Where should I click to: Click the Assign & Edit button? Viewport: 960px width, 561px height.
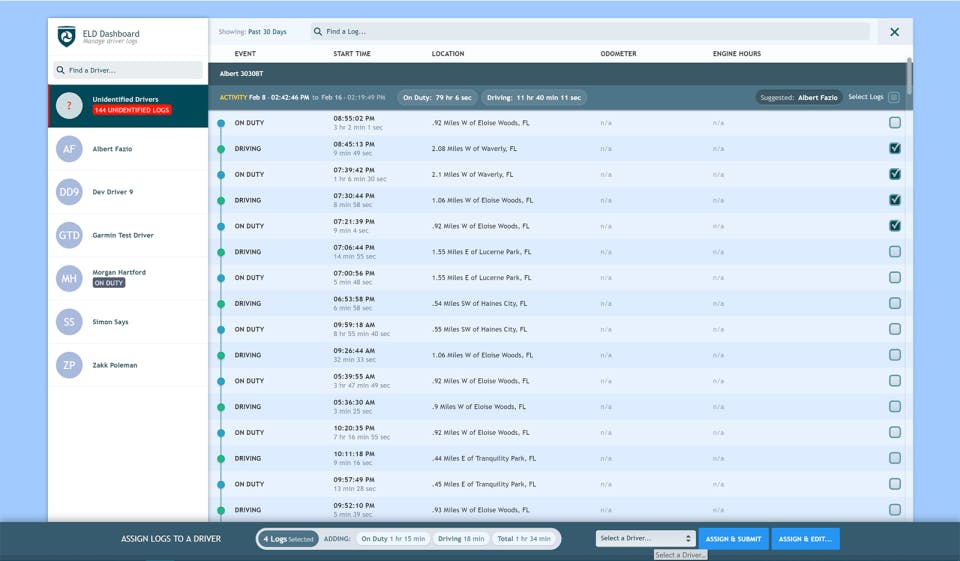click(804, 539)
